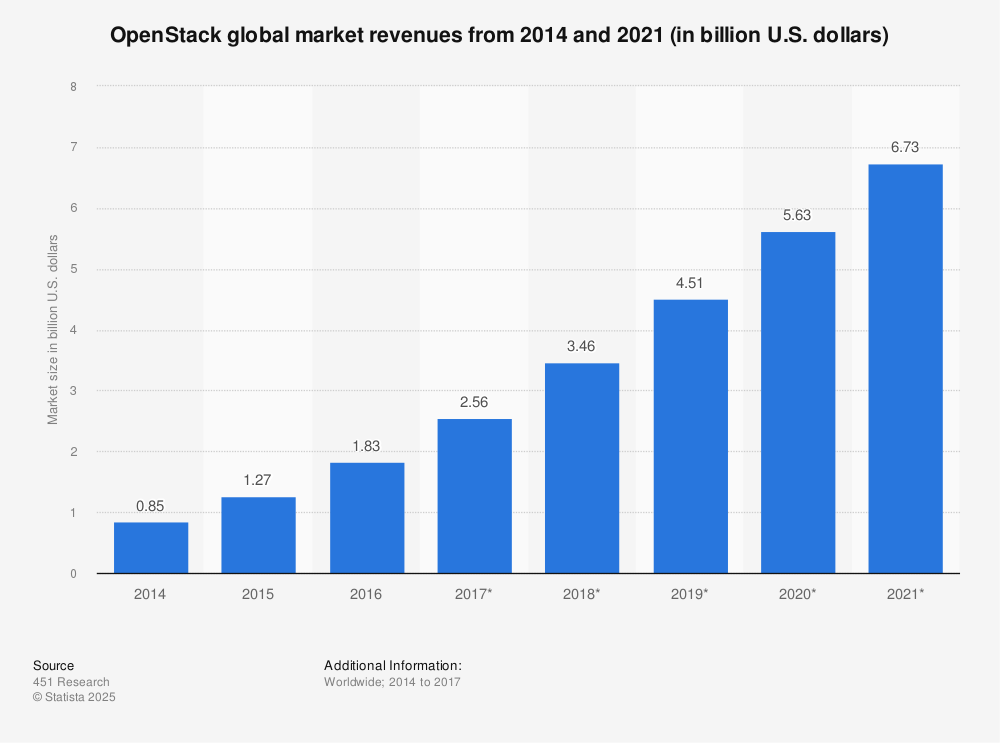Viewport: 1000px width, 743px height.
Task: Click the 6.73 data label
Action: click(906, 147)
